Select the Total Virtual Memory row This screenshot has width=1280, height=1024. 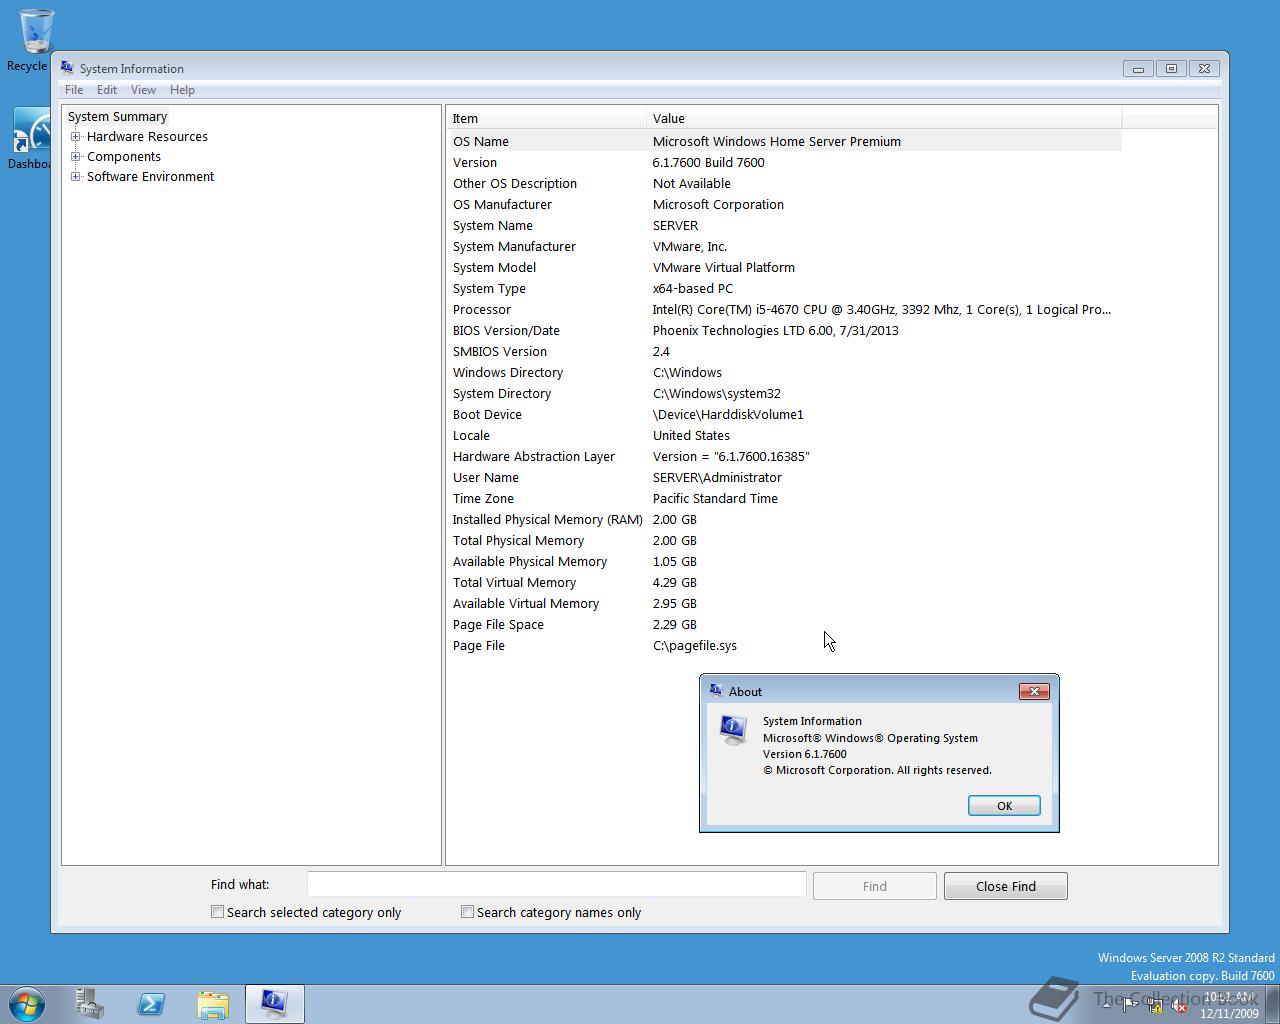[784, 582]
